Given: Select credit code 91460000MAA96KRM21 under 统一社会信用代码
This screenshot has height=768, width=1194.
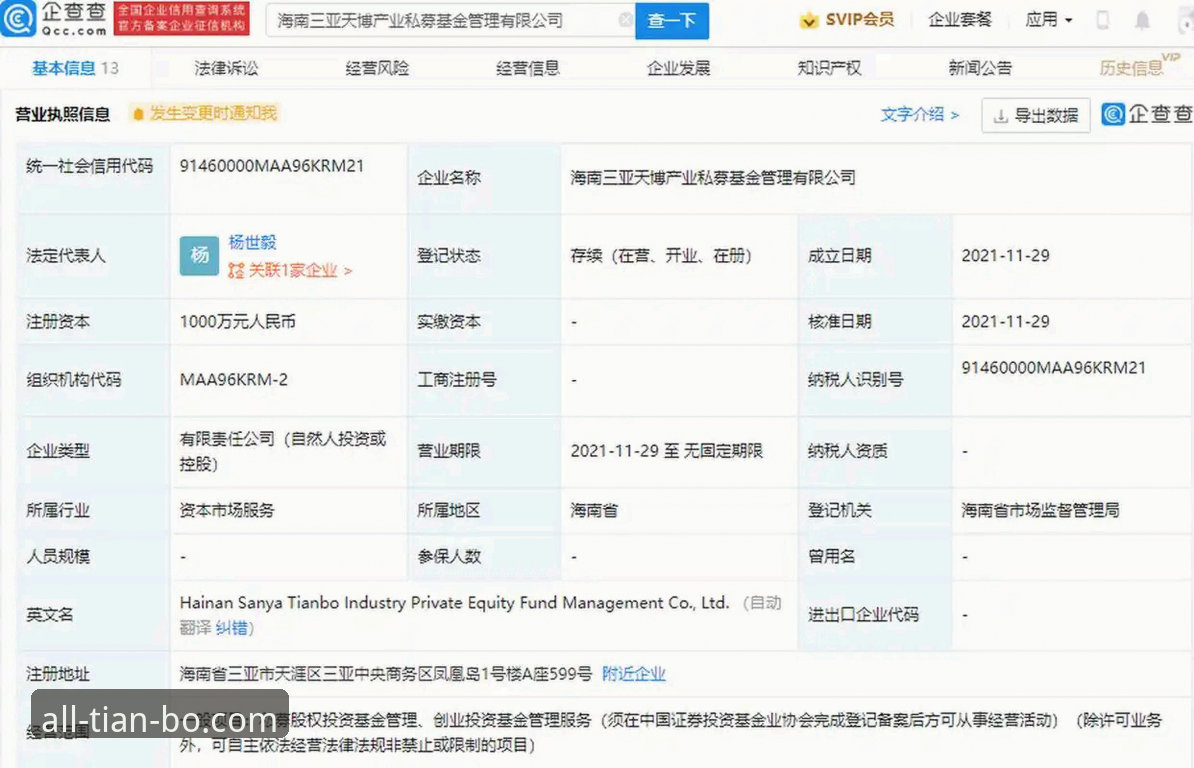Looking at the screenshot, I should [272, 166].
